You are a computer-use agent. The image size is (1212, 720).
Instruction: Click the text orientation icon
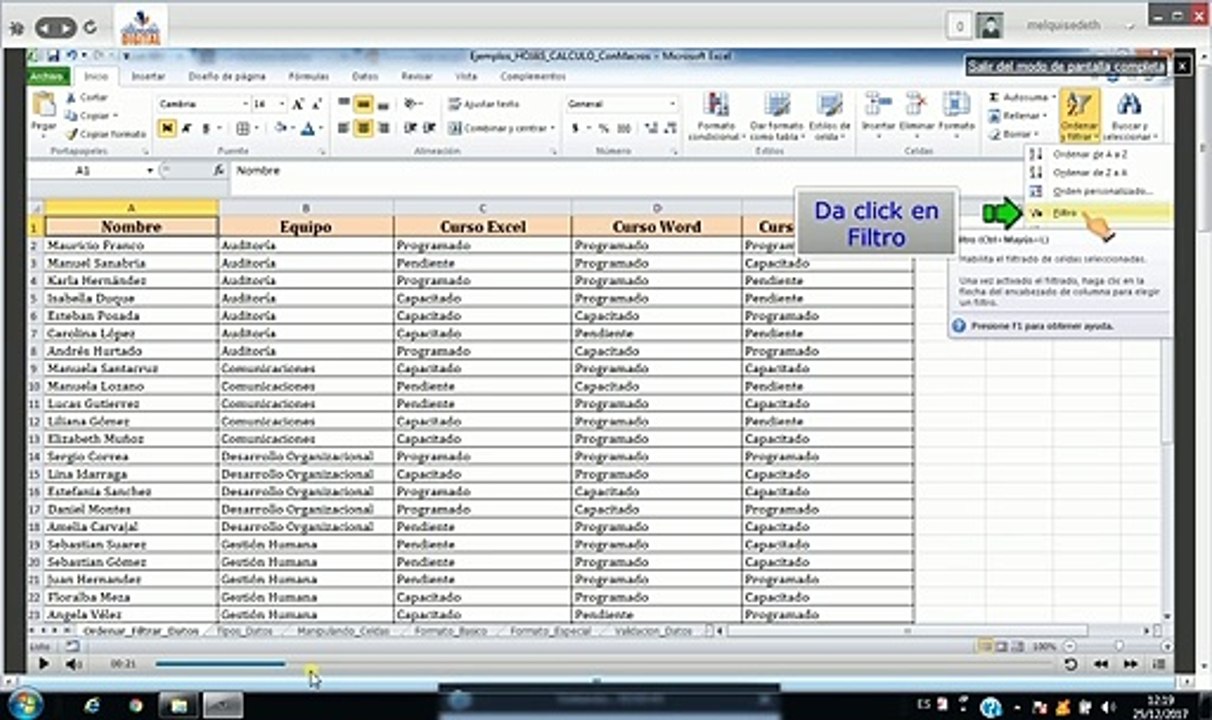[x=411, y=103]
